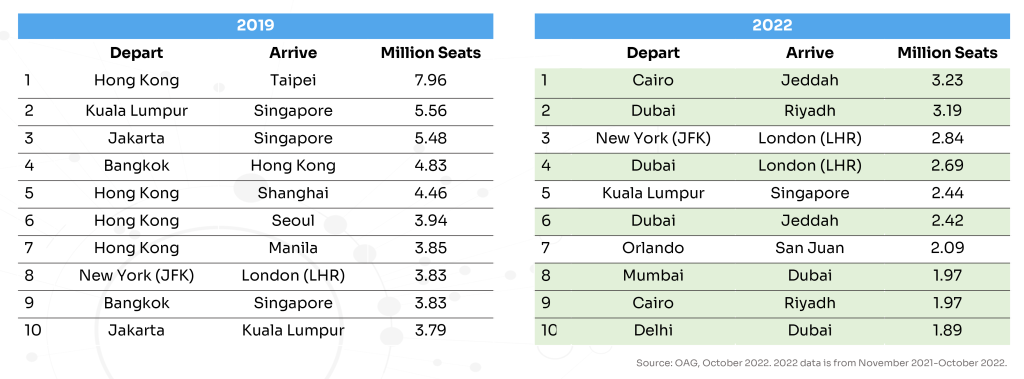The width and height of the screenshot is (1024, 379).
Task: Click Million Seats header in 2019 table
Action: (x=431, y=53)
